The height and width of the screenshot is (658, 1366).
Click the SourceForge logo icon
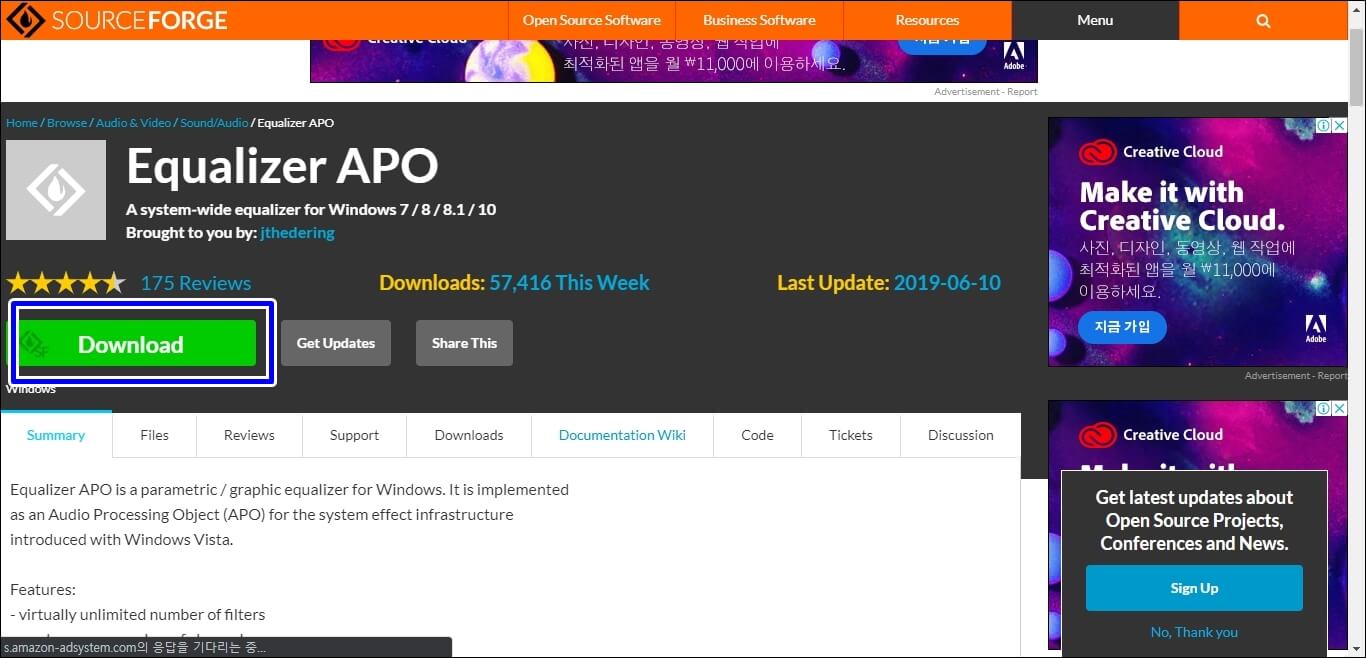[24, 20]
